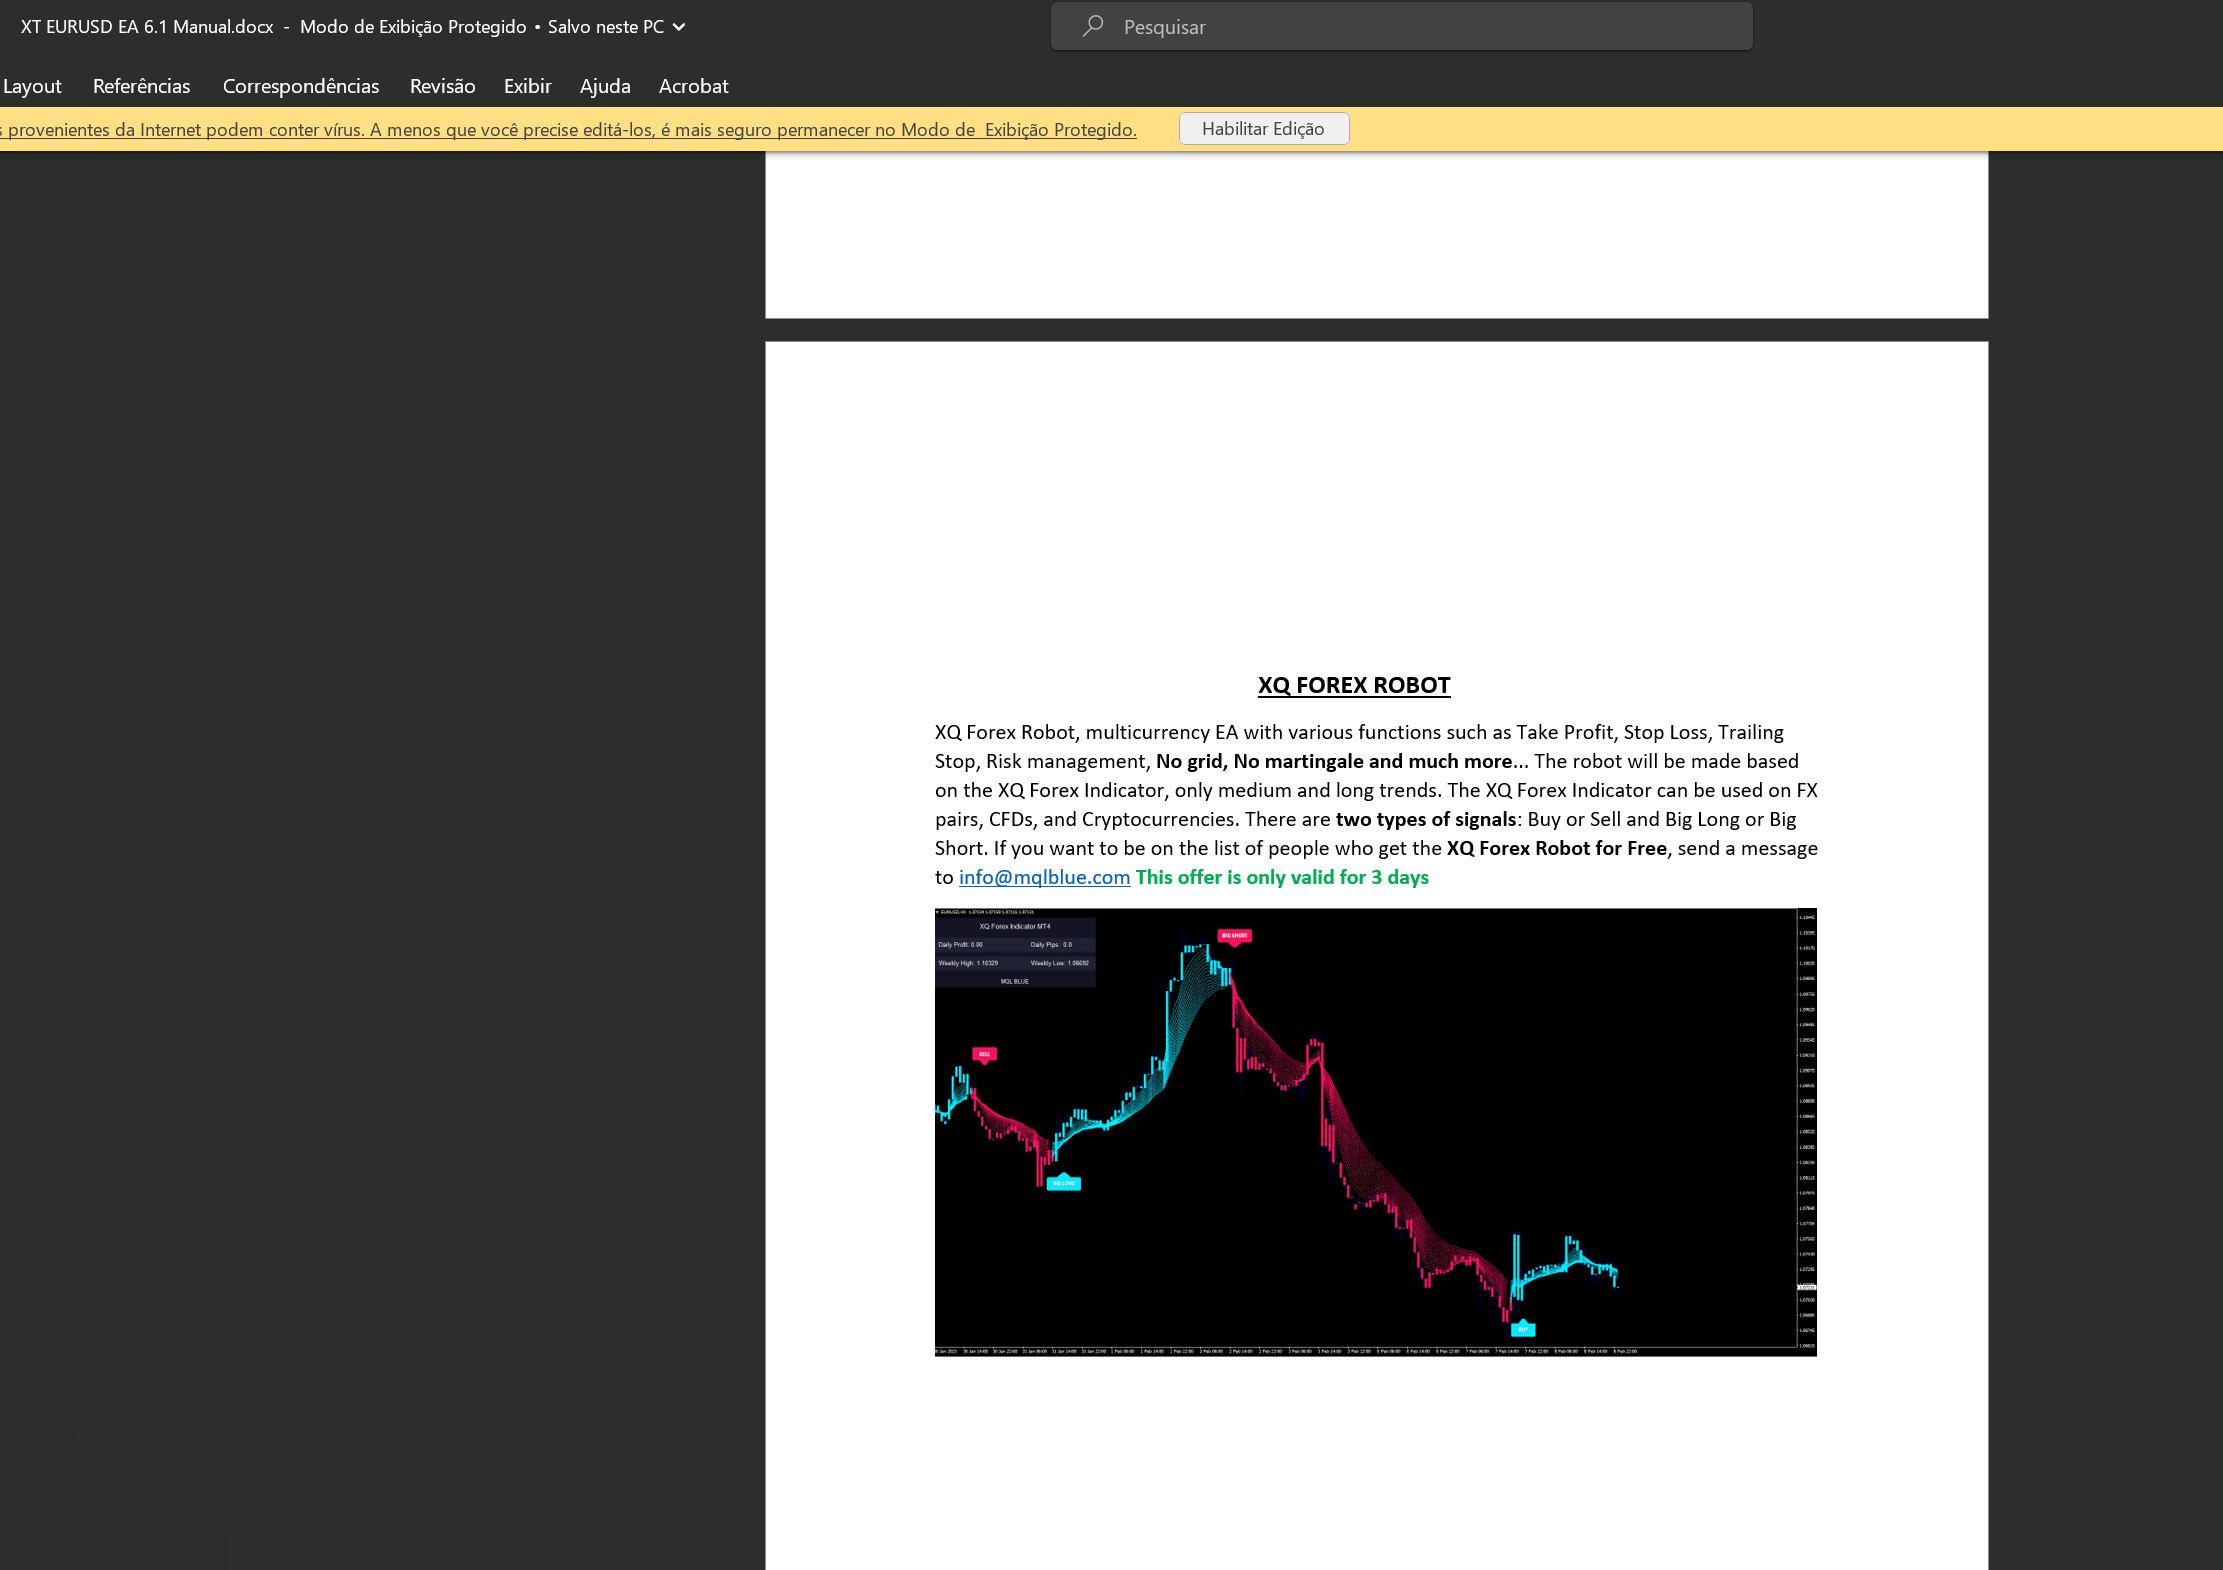
Task: Click the Protected View warning message link
Action: (x=568, y=130)
